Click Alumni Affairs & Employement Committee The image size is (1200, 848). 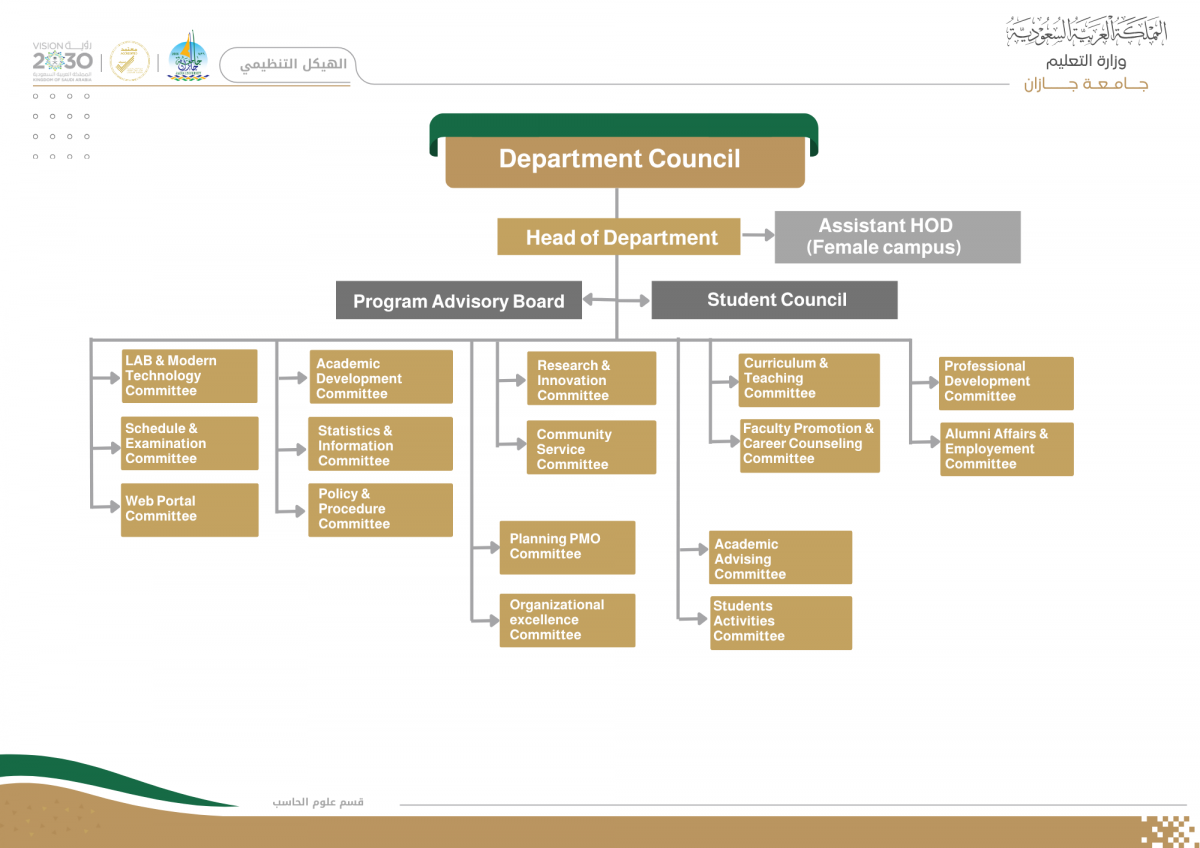[x=1006, y=449]
